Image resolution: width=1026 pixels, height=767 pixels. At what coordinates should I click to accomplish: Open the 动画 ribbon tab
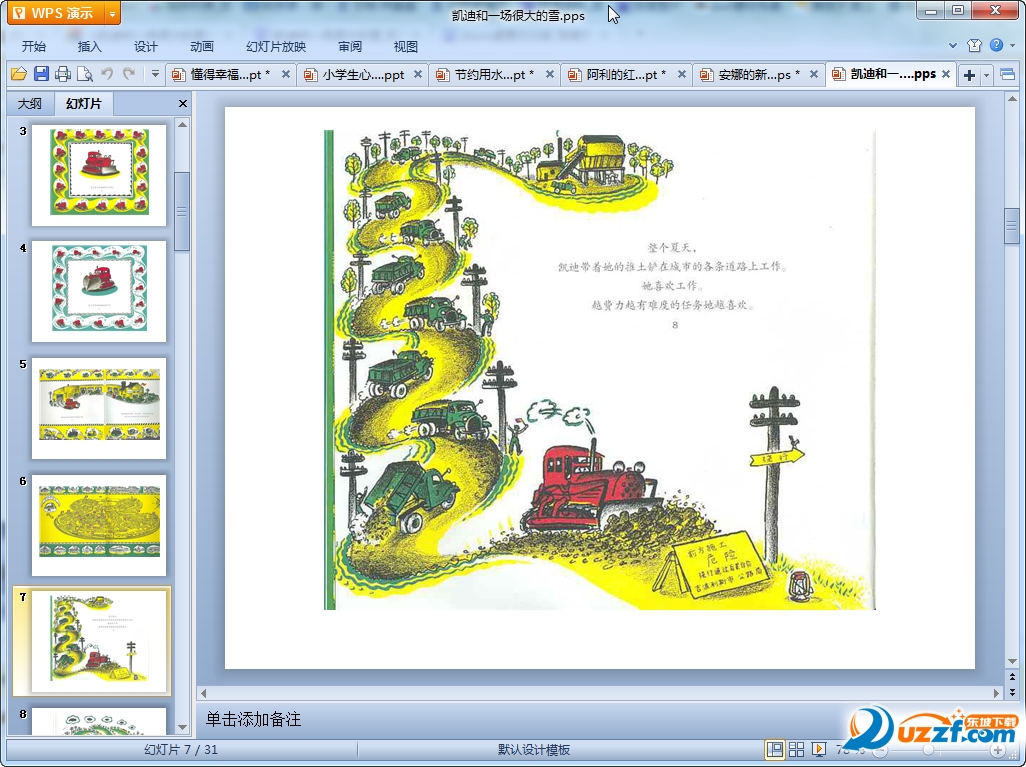coord(202,46)
